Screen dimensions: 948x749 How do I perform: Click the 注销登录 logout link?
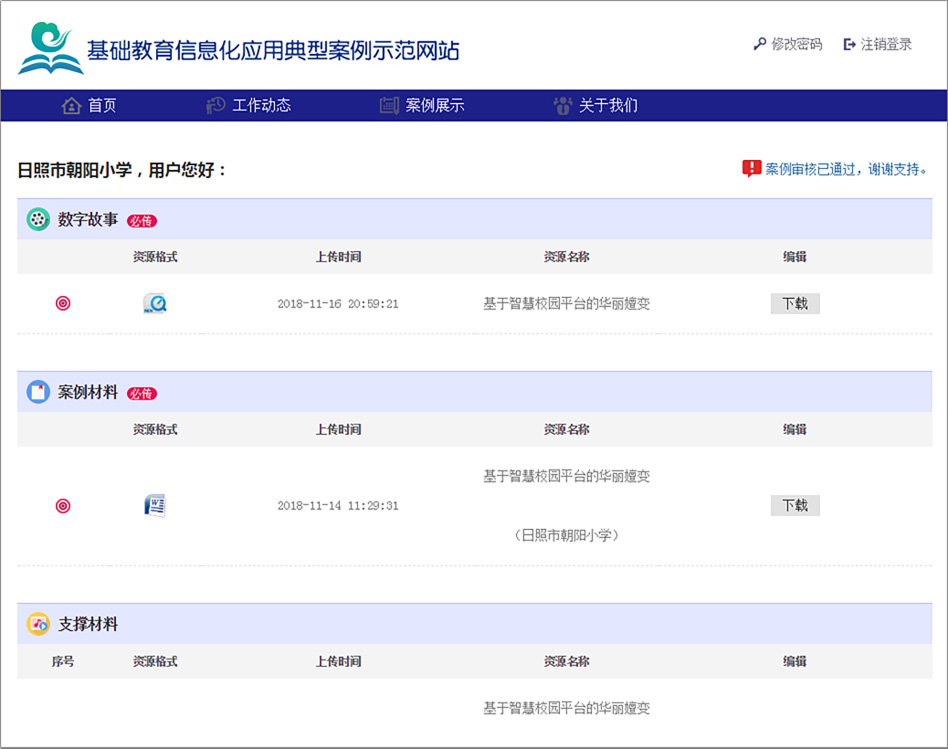[878, 44]
